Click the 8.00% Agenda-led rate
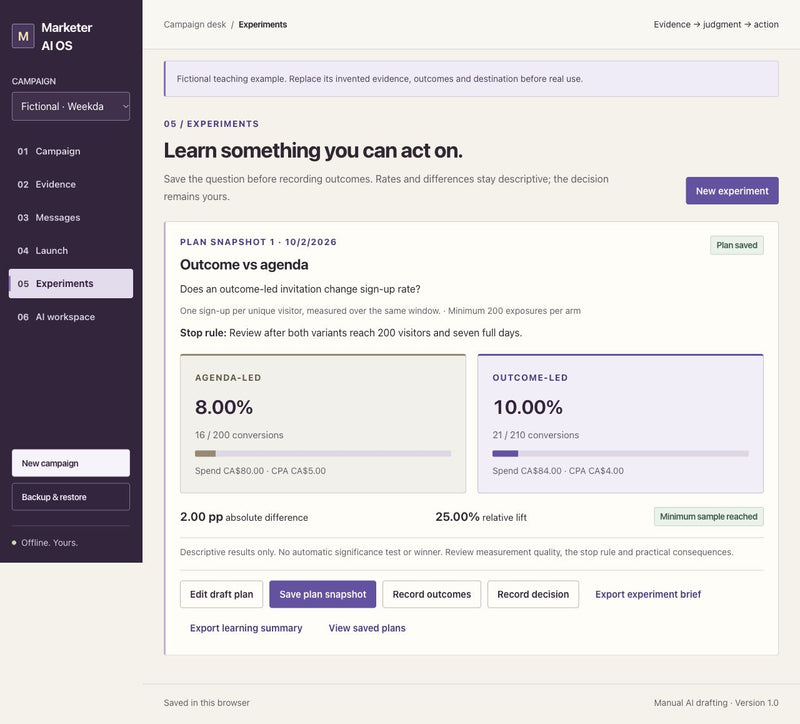 pos(224,407)
